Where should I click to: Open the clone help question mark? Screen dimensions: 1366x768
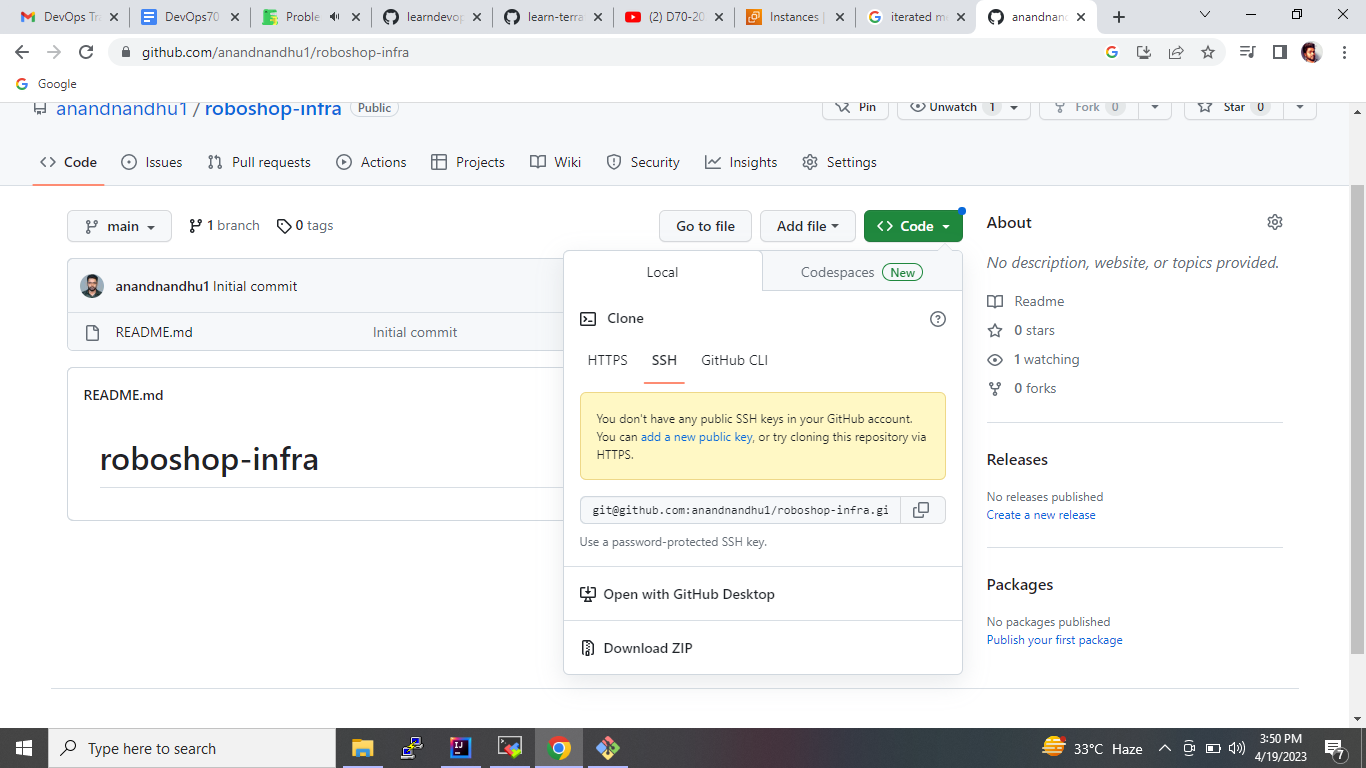[937, 318]
